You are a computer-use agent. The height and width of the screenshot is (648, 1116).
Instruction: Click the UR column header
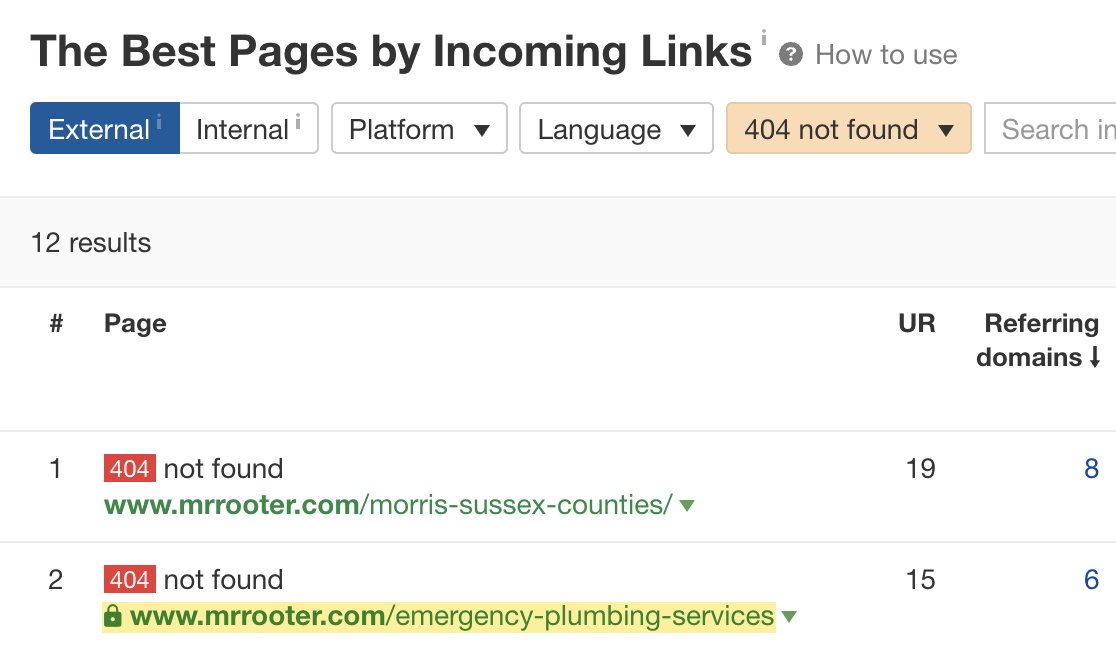916,323
